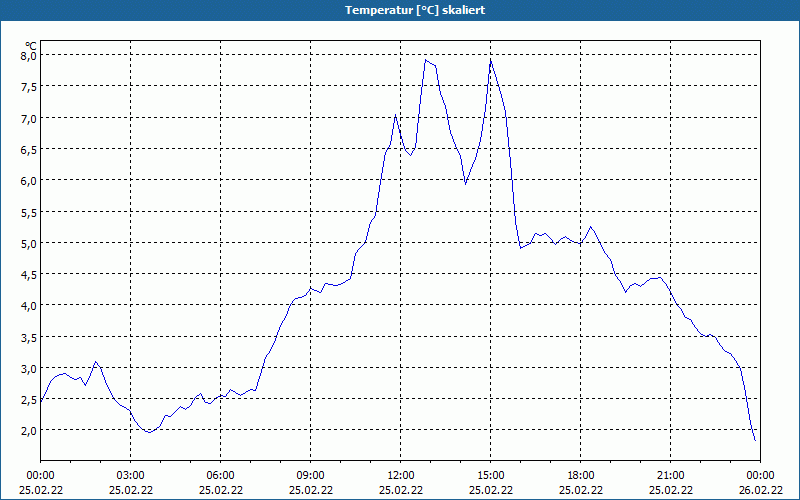
Task: Click the 8,0 y-axis value
Action: click(x=30, y=55)
